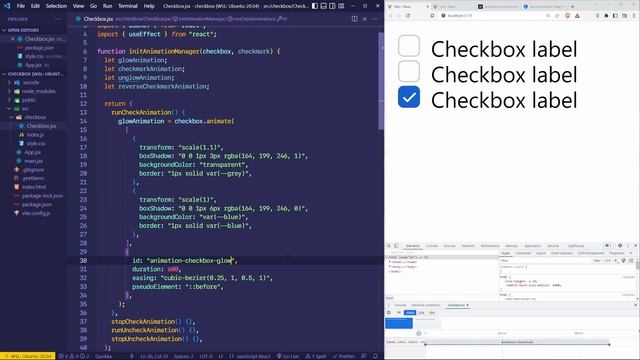Split the editor right
Viewport: 640px width, 360px height.
pos(355,19)
